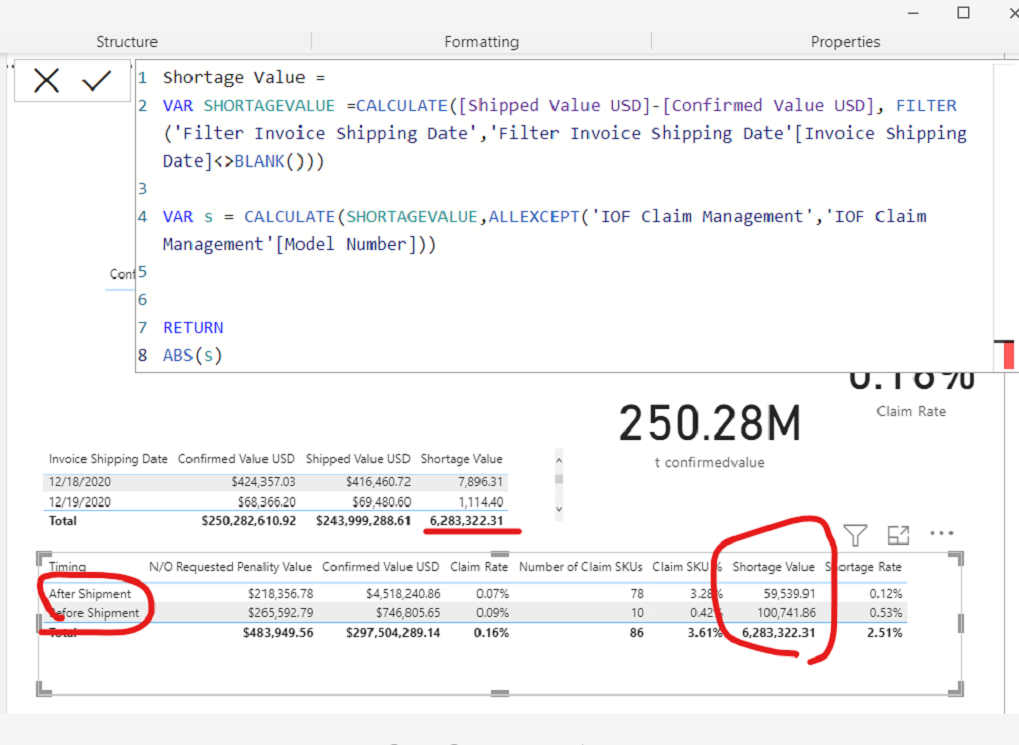The width and height of the screenshot is (1019, 745).
Task: Click the red error marker in formula scrollbar
Action: point(1009,356)
